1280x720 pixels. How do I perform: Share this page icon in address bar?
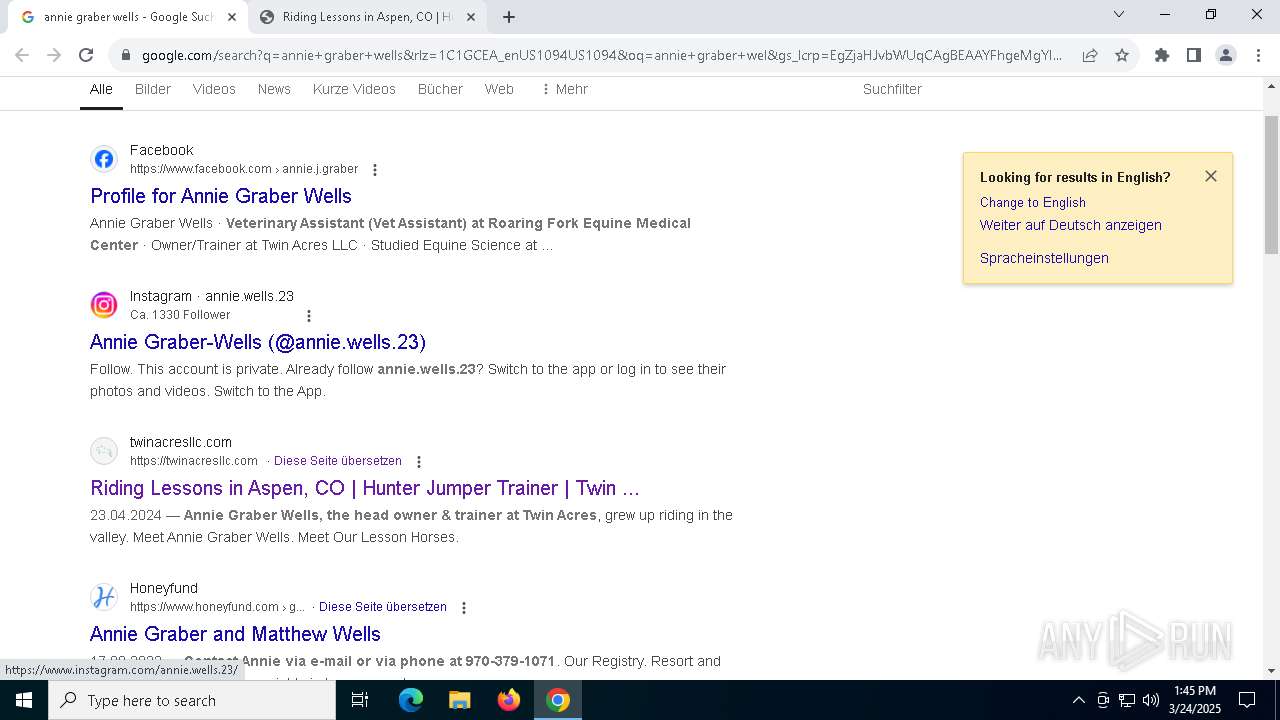pos(1090,55)
